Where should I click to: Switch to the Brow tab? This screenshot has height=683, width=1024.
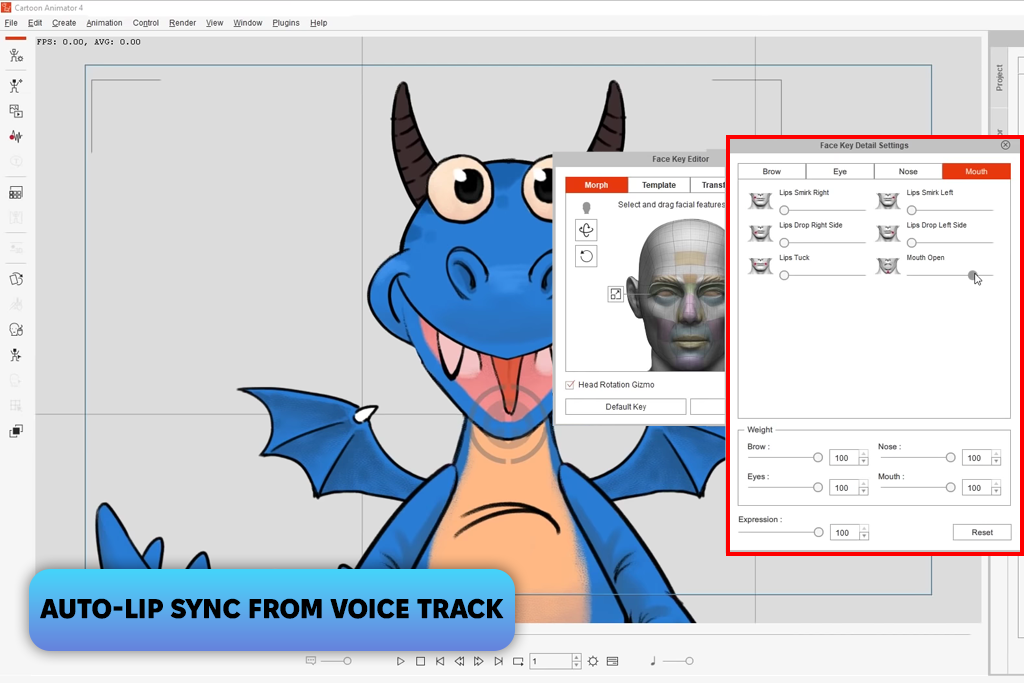pyautogui.click(x=772, y=171)
